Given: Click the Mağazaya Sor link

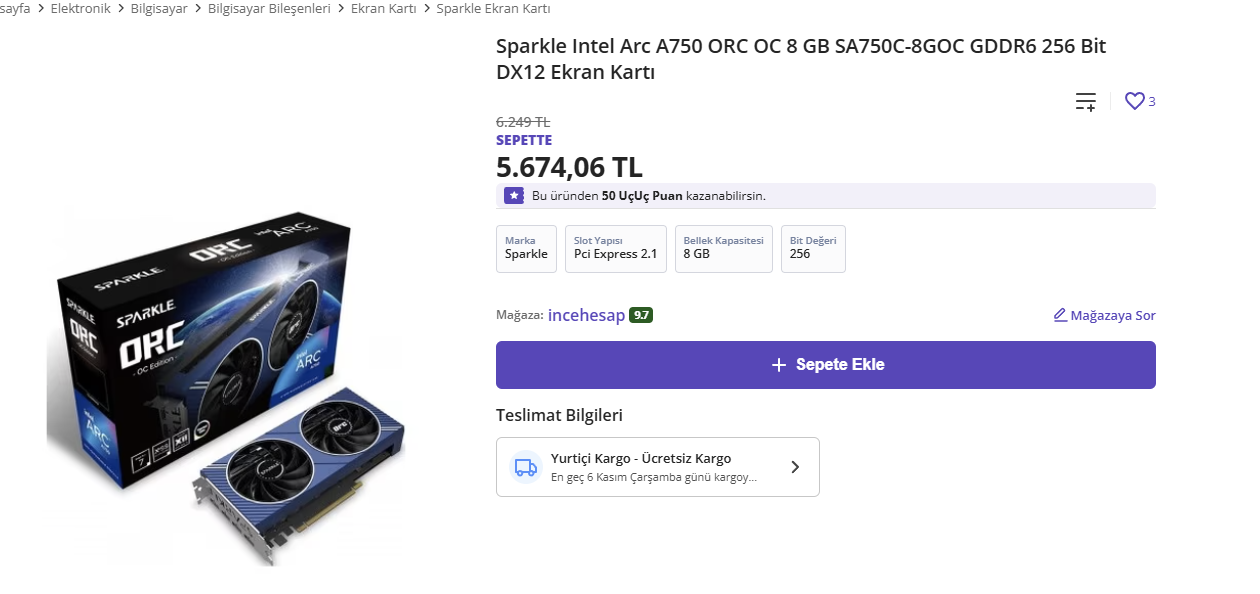Looking at the screenshot, I should (x=1112, y=315).
